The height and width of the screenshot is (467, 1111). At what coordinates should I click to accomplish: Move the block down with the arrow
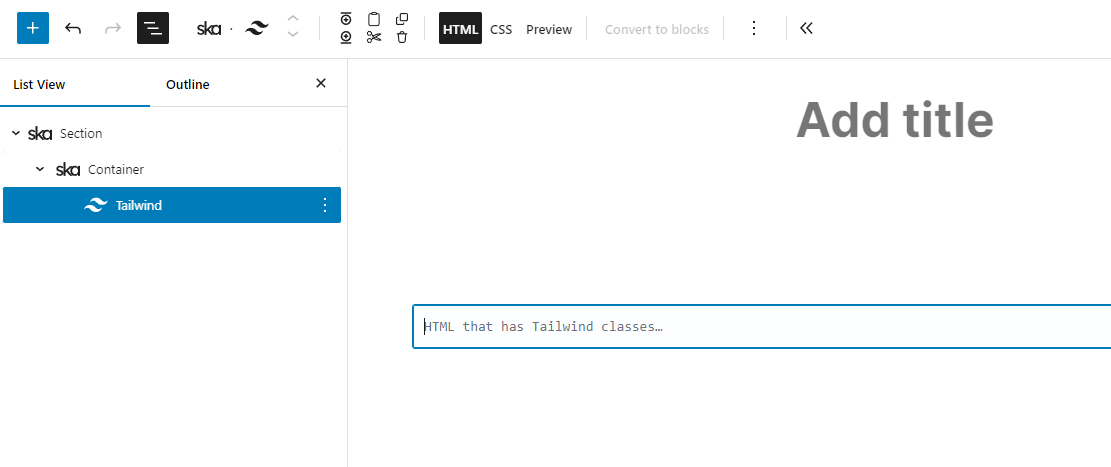pyautogui.click(x=292, y=36)
